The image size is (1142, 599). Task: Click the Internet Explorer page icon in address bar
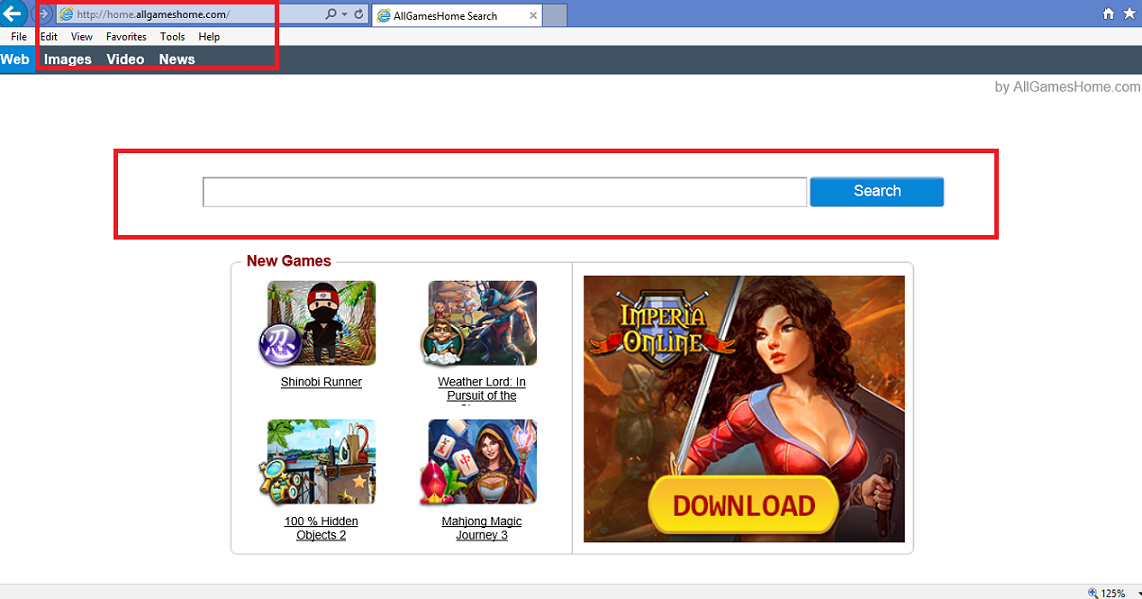(x=66, y=14)
